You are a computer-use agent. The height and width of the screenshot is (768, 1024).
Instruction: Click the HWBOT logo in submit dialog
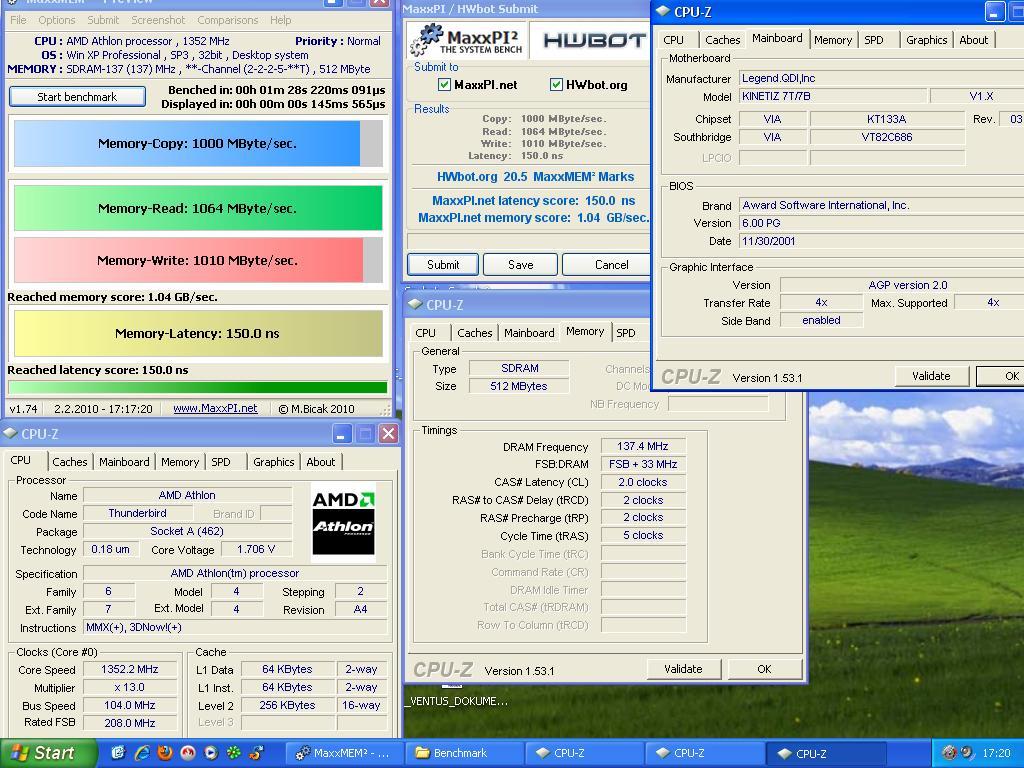click(x=593, y=40)
